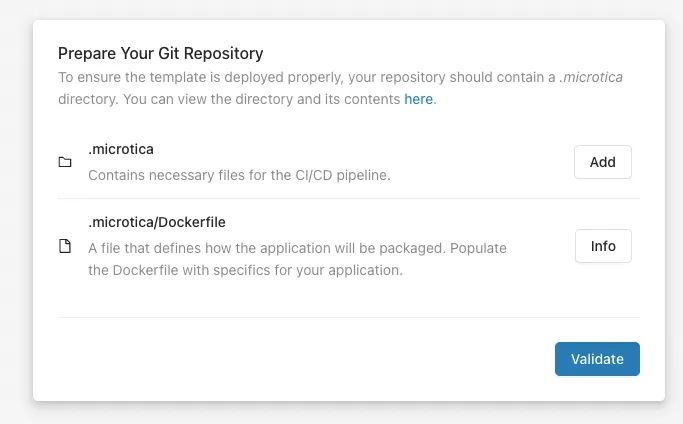
Task: Click empty card area left of Validate
Action: coord(305,359)
